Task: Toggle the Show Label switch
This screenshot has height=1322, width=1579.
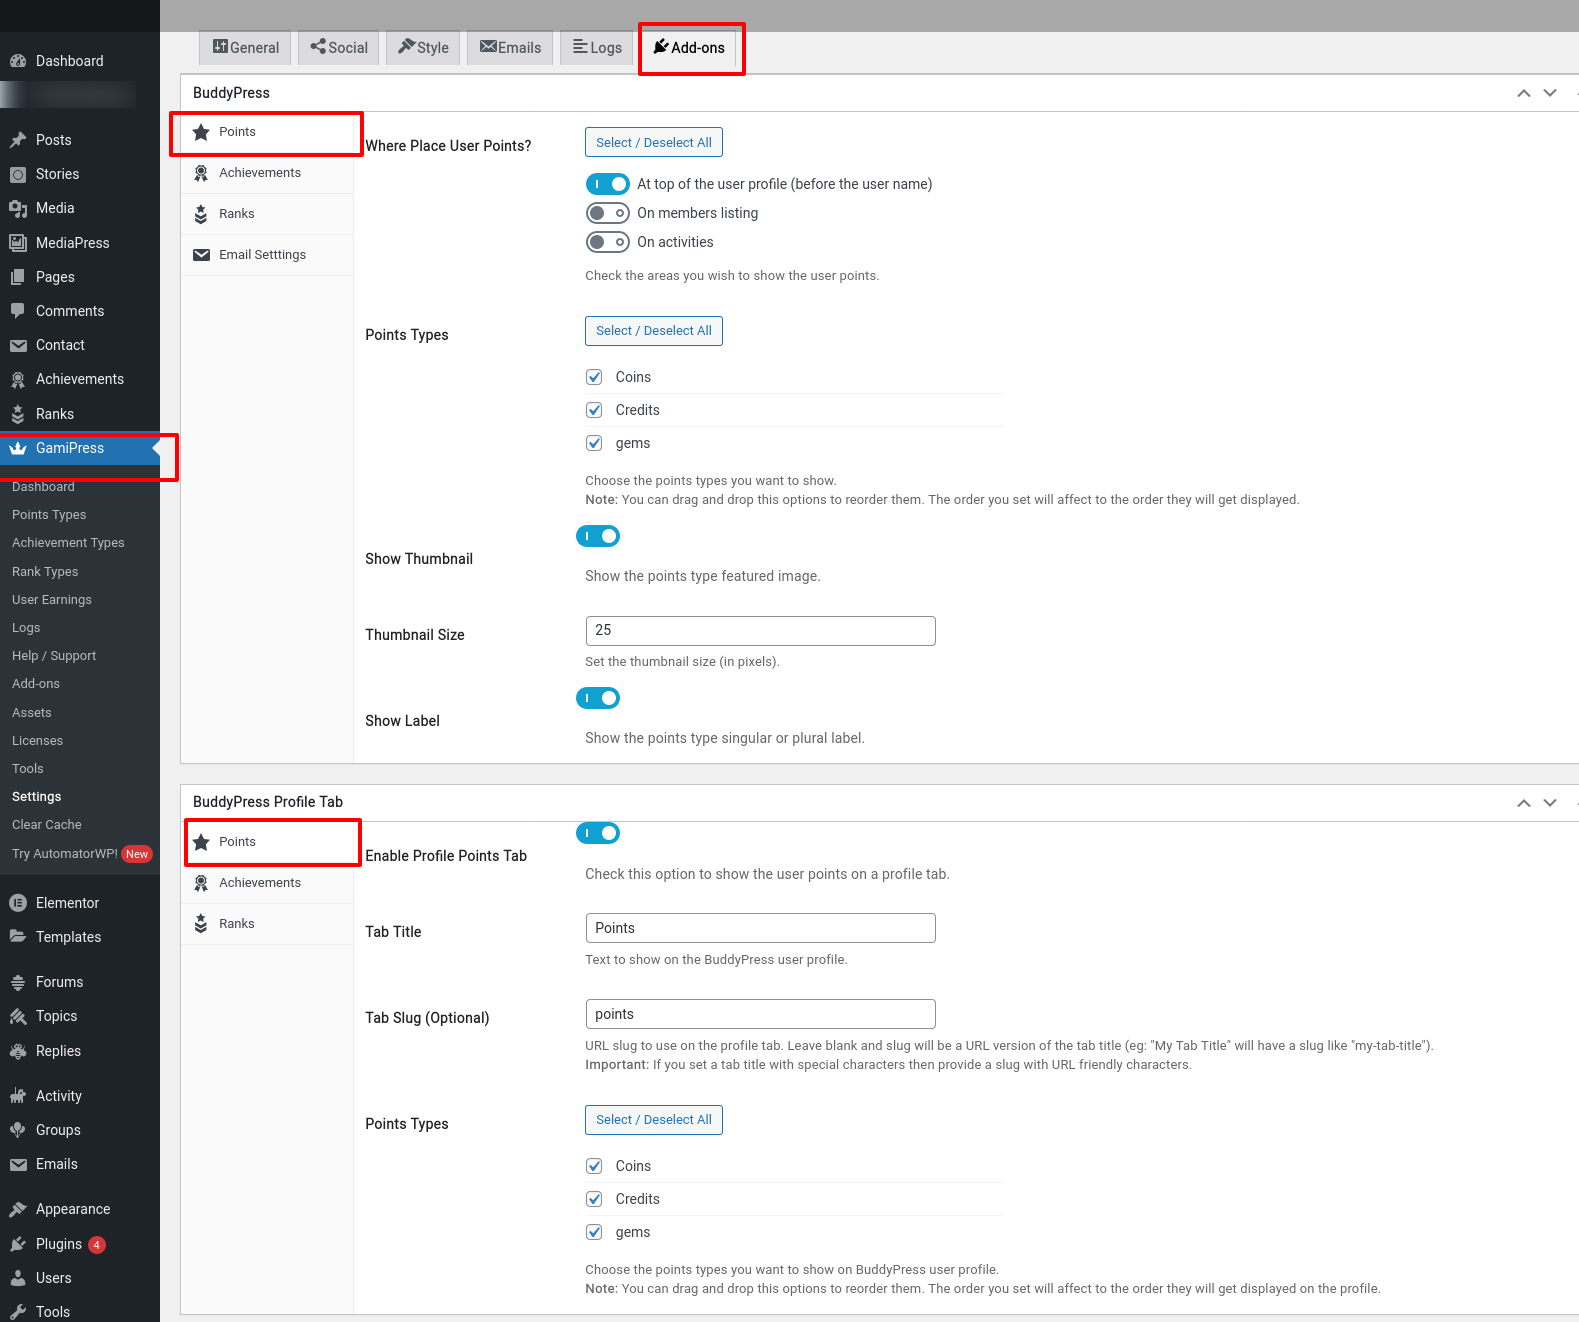Action: [598, 698]
